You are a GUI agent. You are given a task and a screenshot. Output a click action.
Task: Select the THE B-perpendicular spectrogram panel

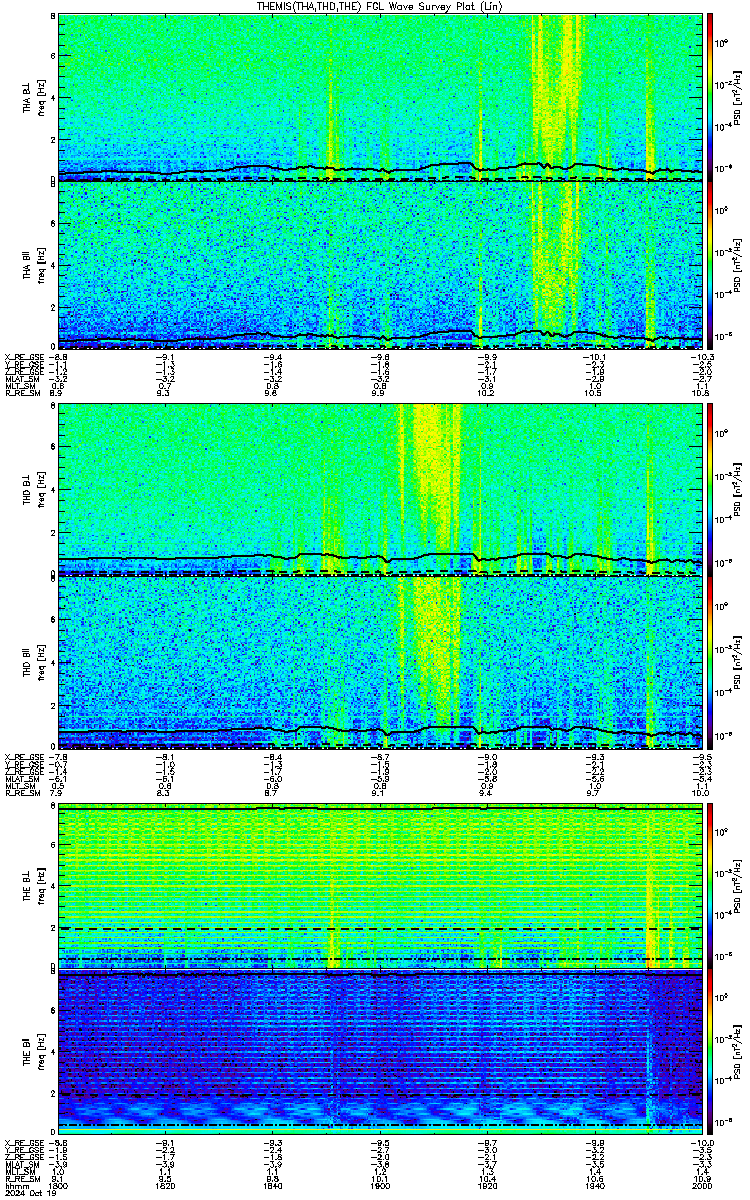380,886
